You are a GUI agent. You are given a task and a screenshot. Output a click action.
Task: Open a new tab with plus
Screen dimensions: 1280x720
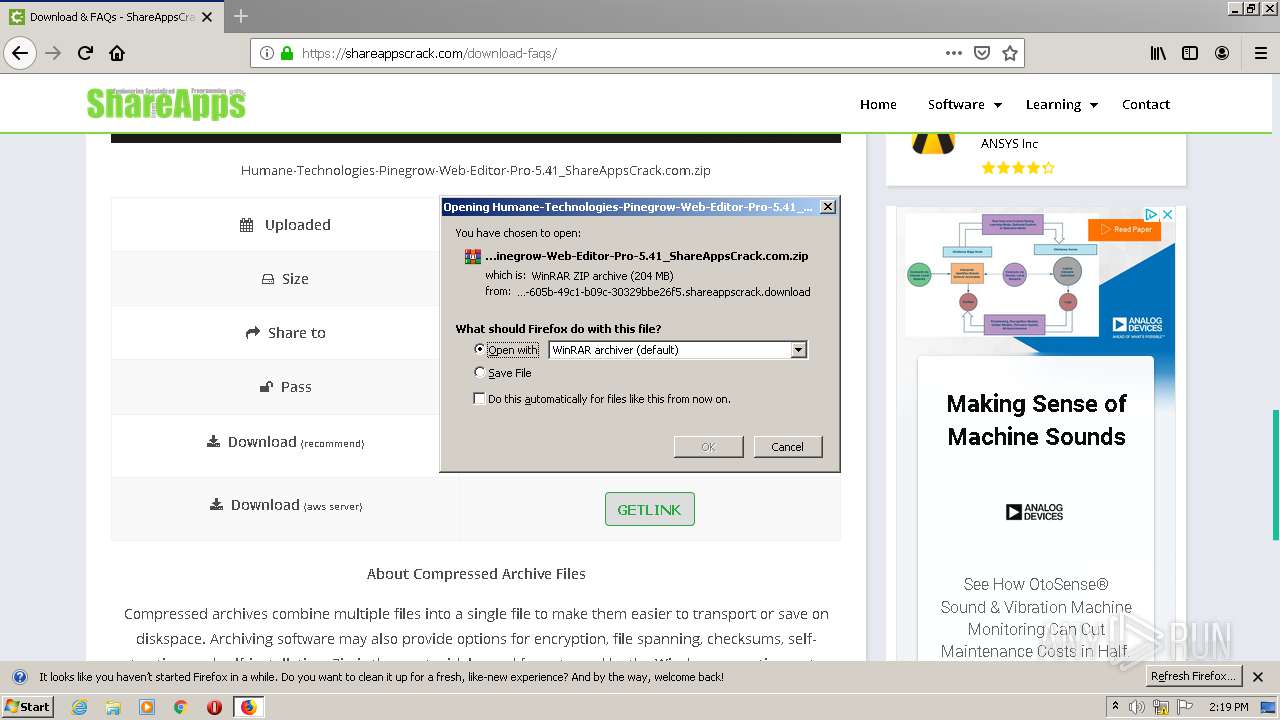coord(241,16)
